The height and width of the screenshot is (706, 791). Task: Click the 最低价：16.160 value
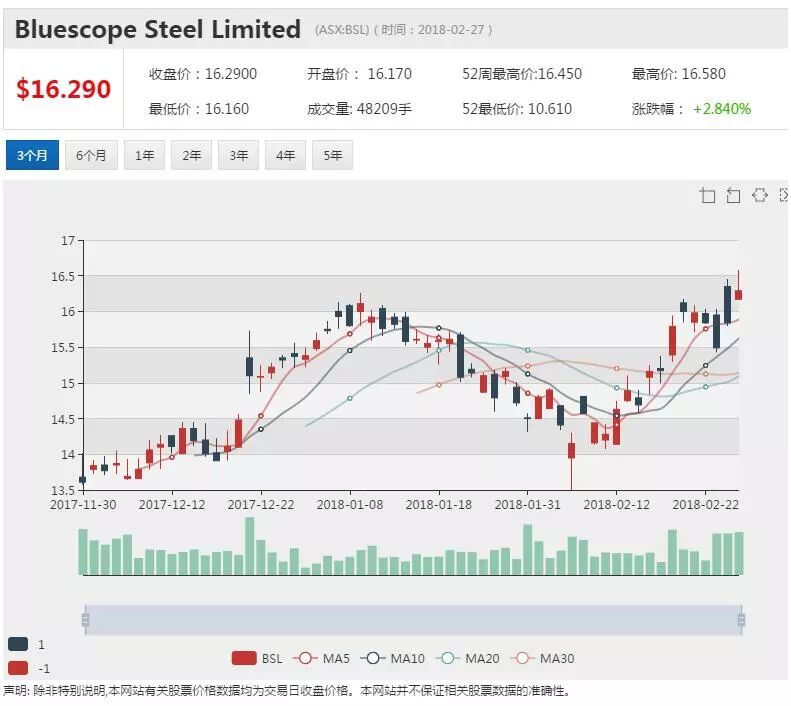point(199,109)
